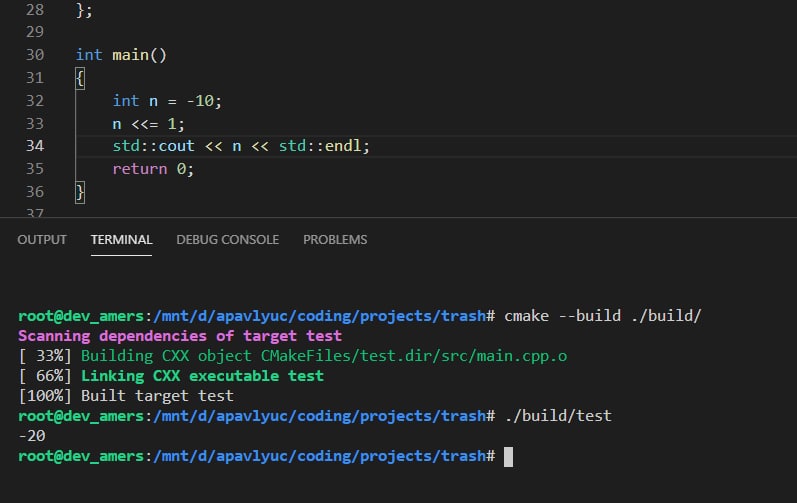797x503 pixels.
Task: Place cursor on 'n <<= 1;' statement
Action: click(x=148, y=124)
